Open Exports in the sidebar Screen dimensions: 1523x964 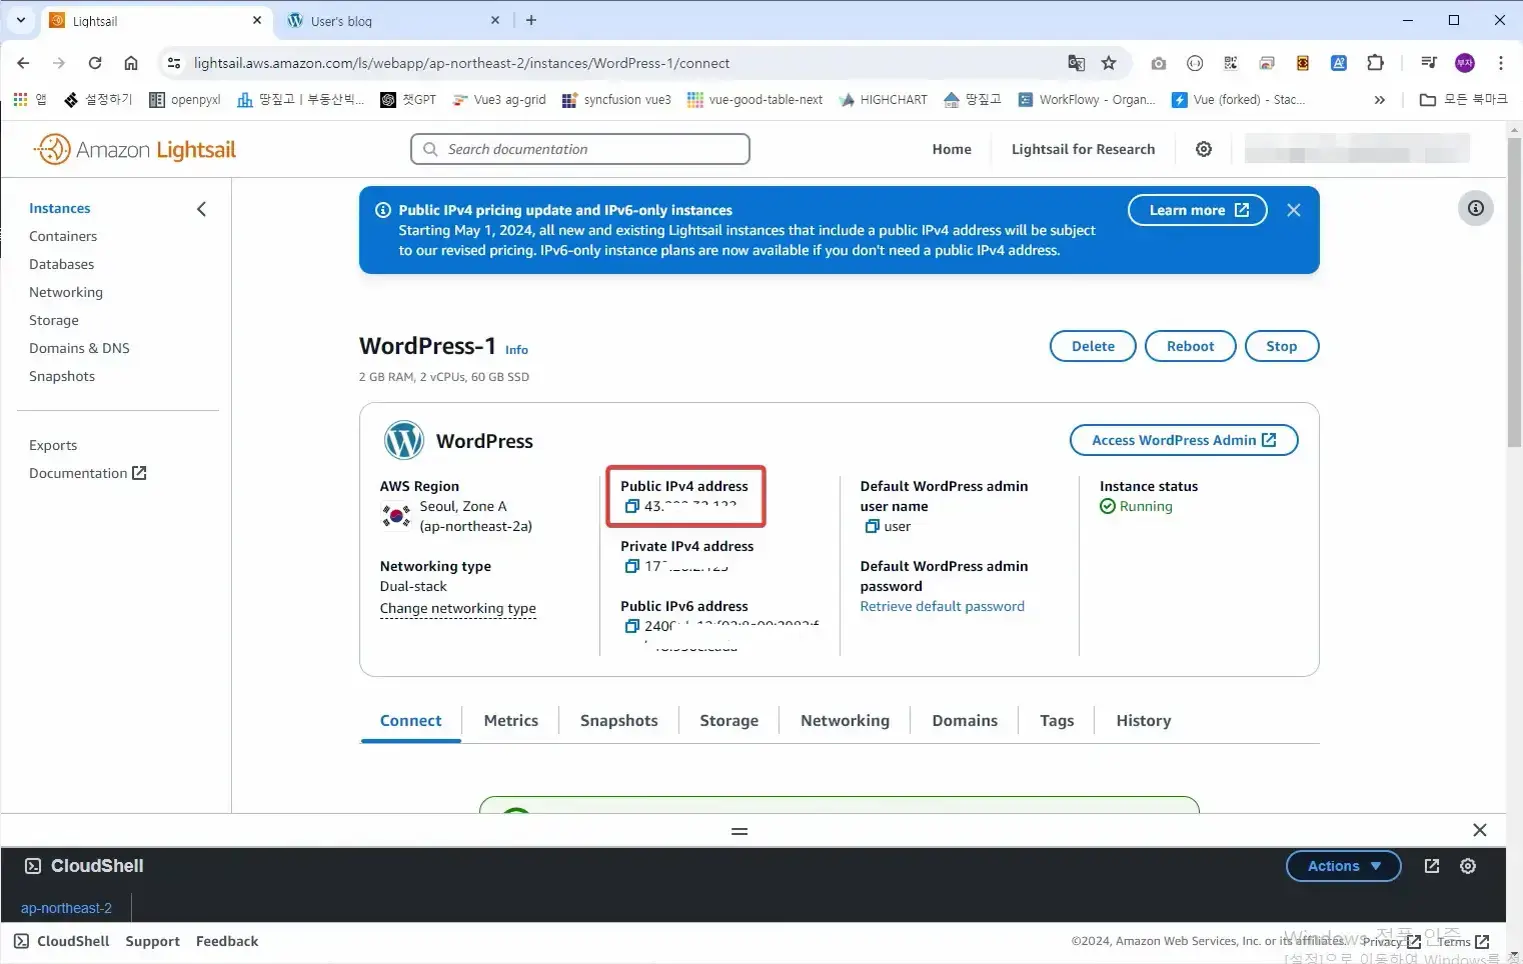(53, 445)
